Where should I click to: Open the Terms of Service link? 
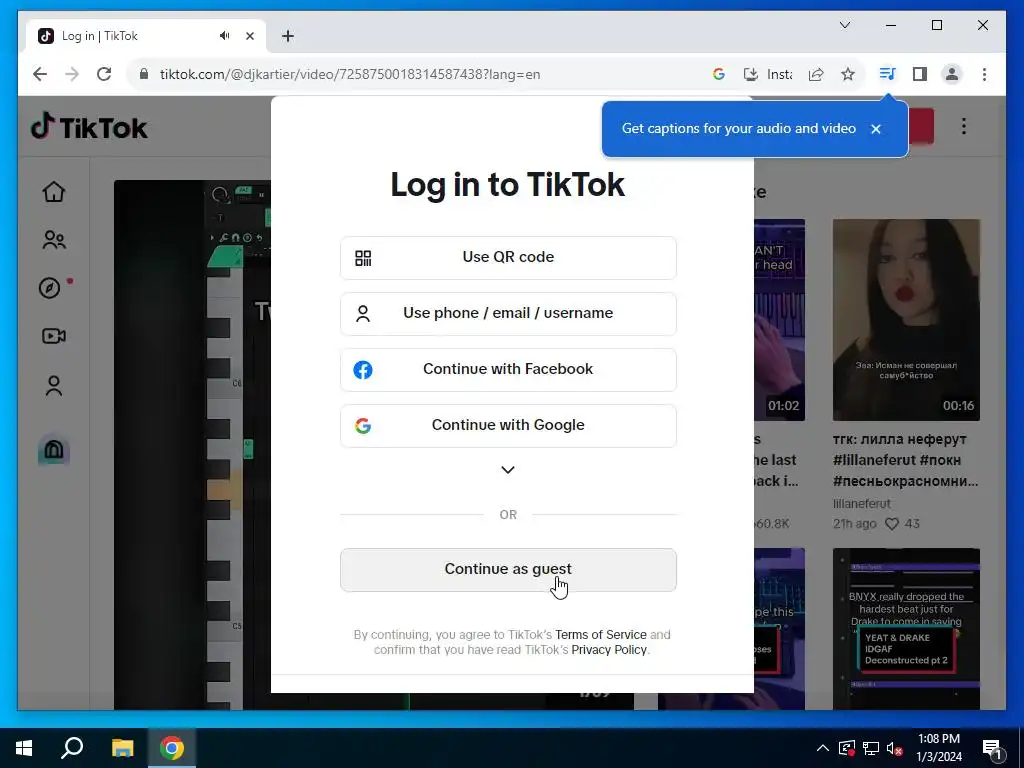click(x=600, y=635)
